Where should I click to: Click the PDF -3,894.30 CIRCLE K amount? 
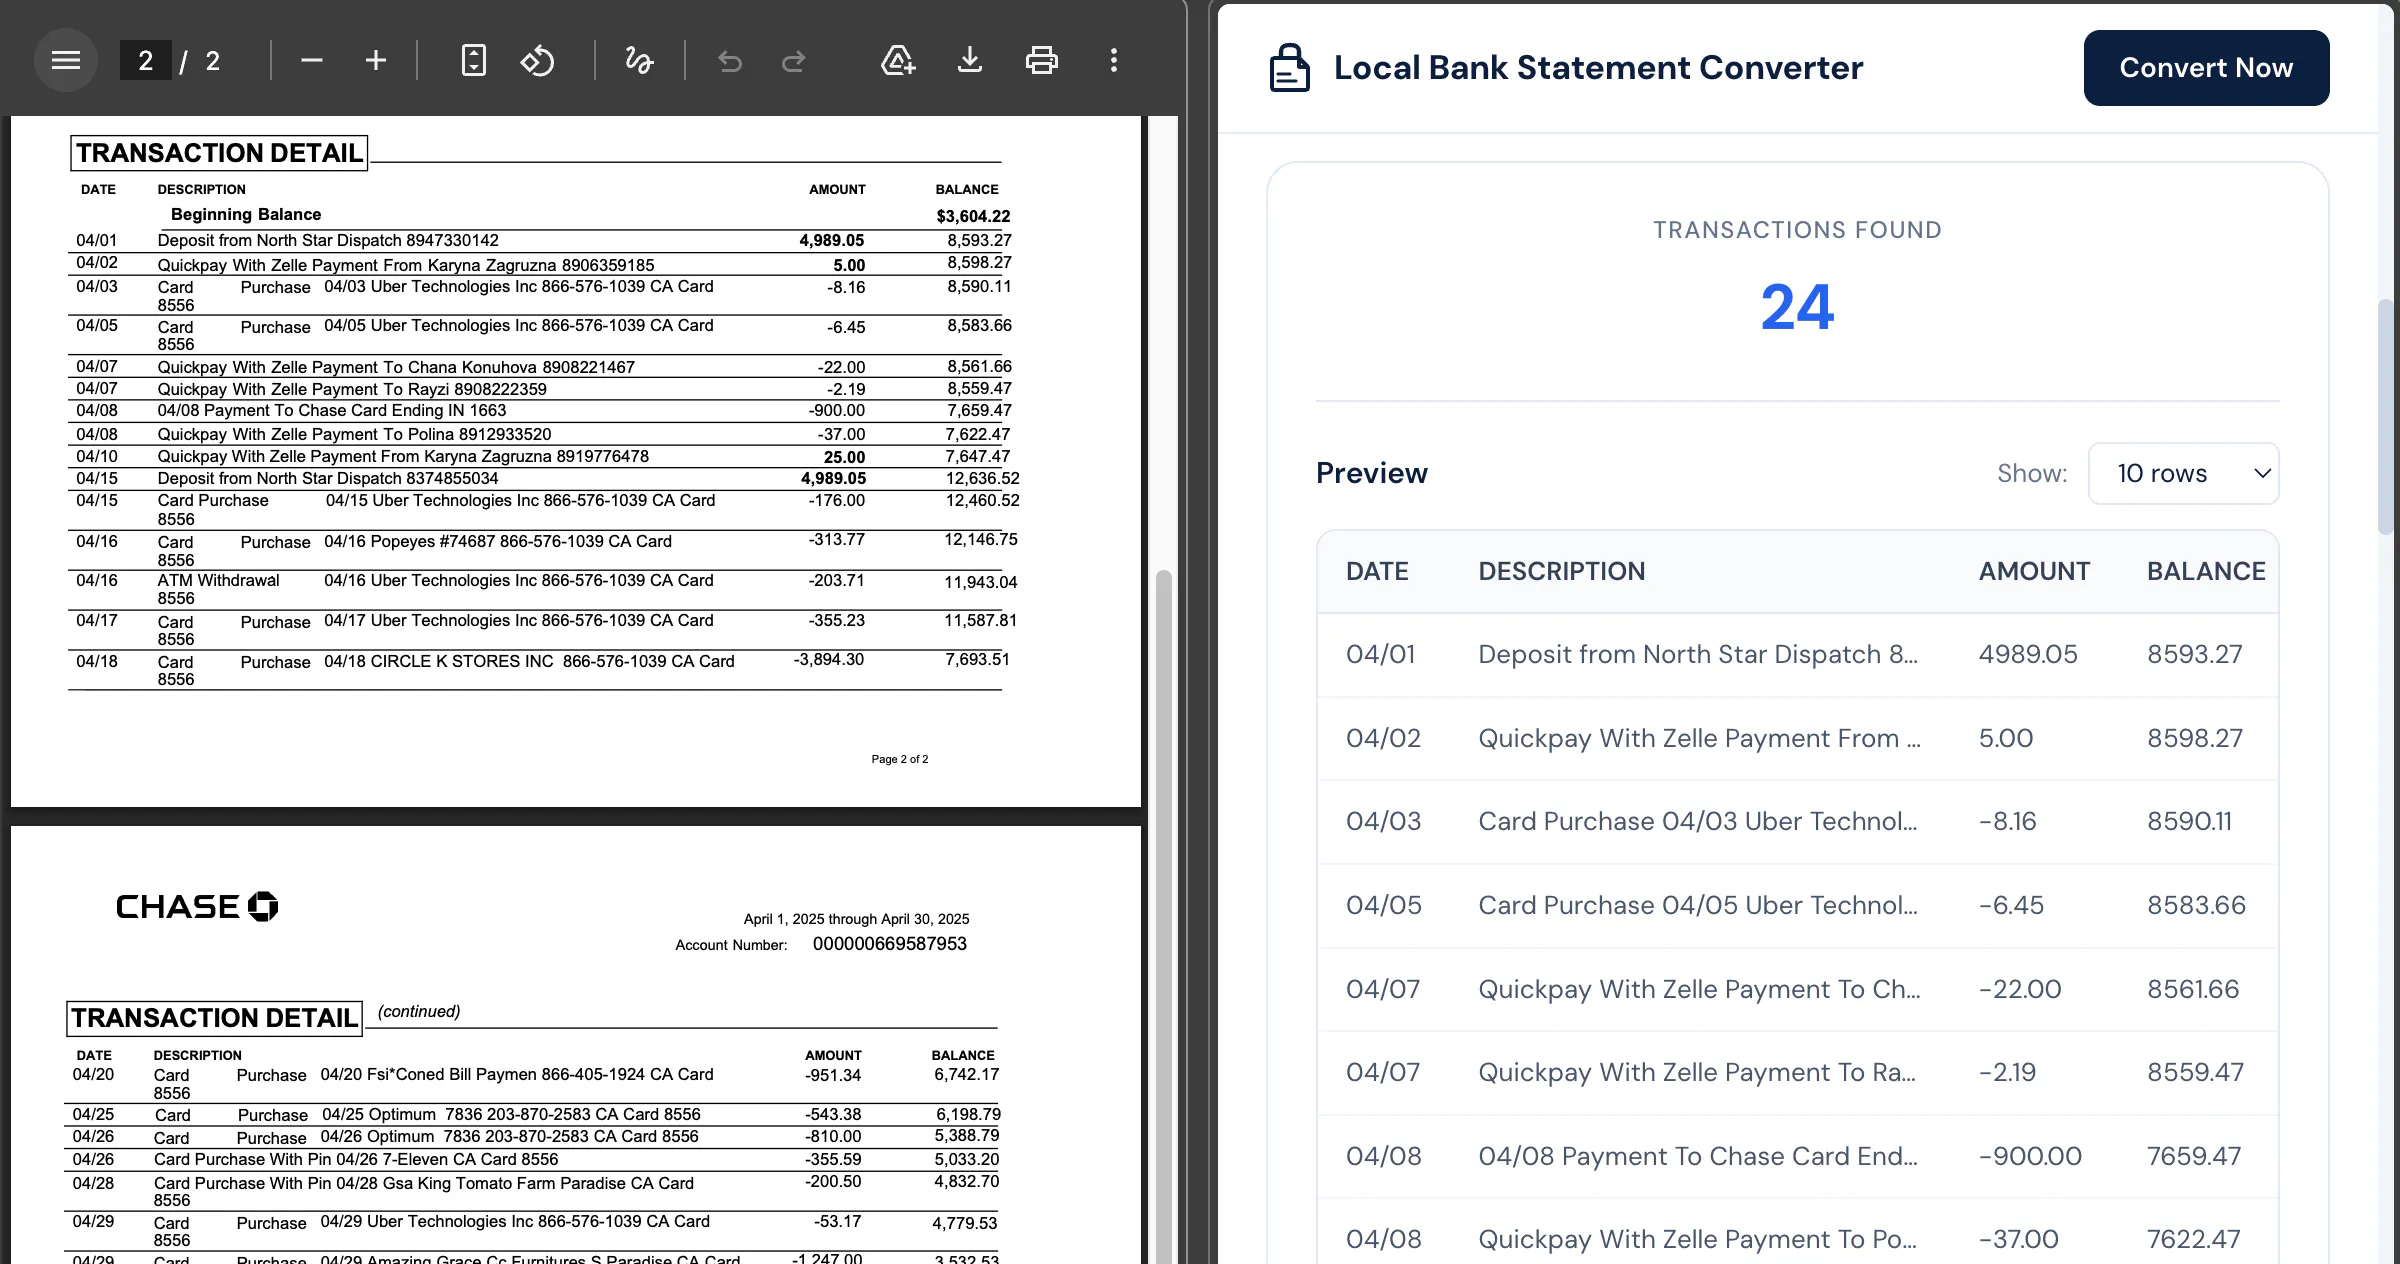click(829, 660)
